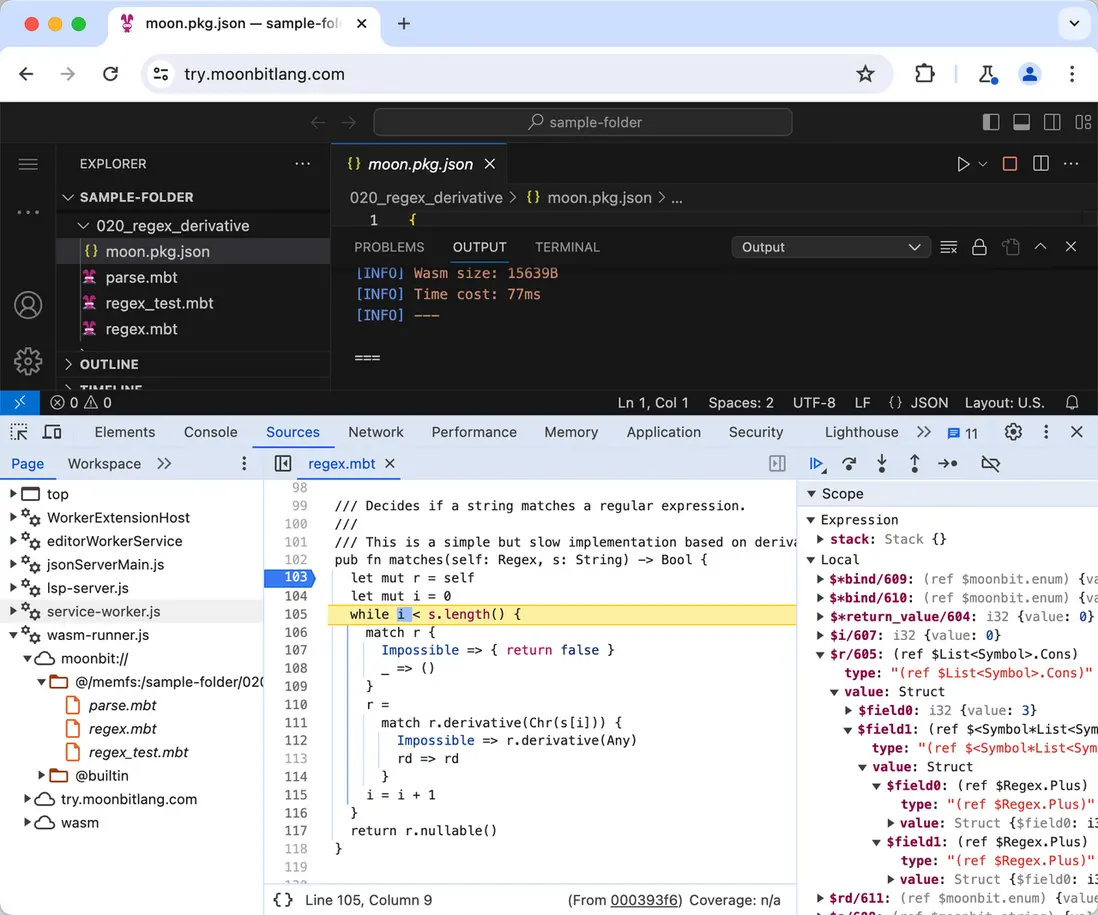Click the Step into function icon
Image resolution: width=1098 pixels, height=915 pixels.
(x=881, y=464)
